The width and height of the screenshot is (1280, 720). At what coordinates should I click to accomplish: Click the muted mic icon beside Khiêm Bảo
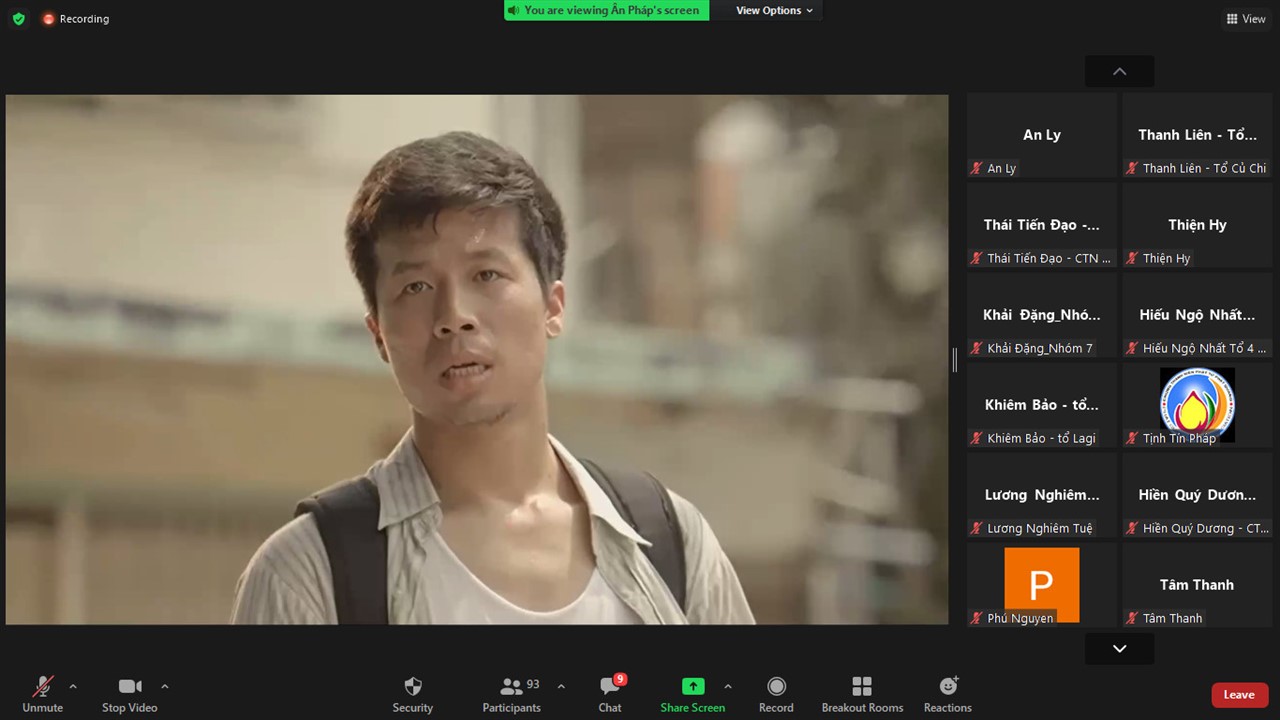tap(977, 439)
